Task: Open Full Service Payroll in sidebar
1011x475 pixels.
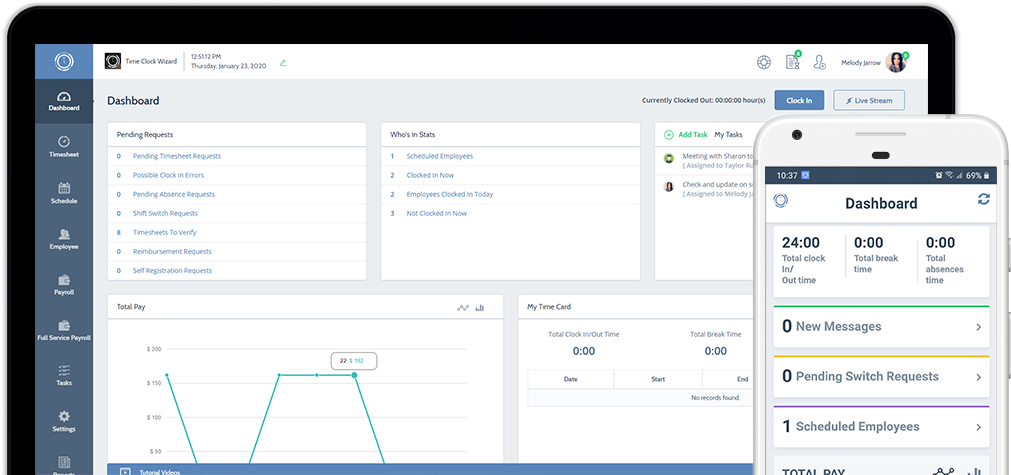Action: 64,331
